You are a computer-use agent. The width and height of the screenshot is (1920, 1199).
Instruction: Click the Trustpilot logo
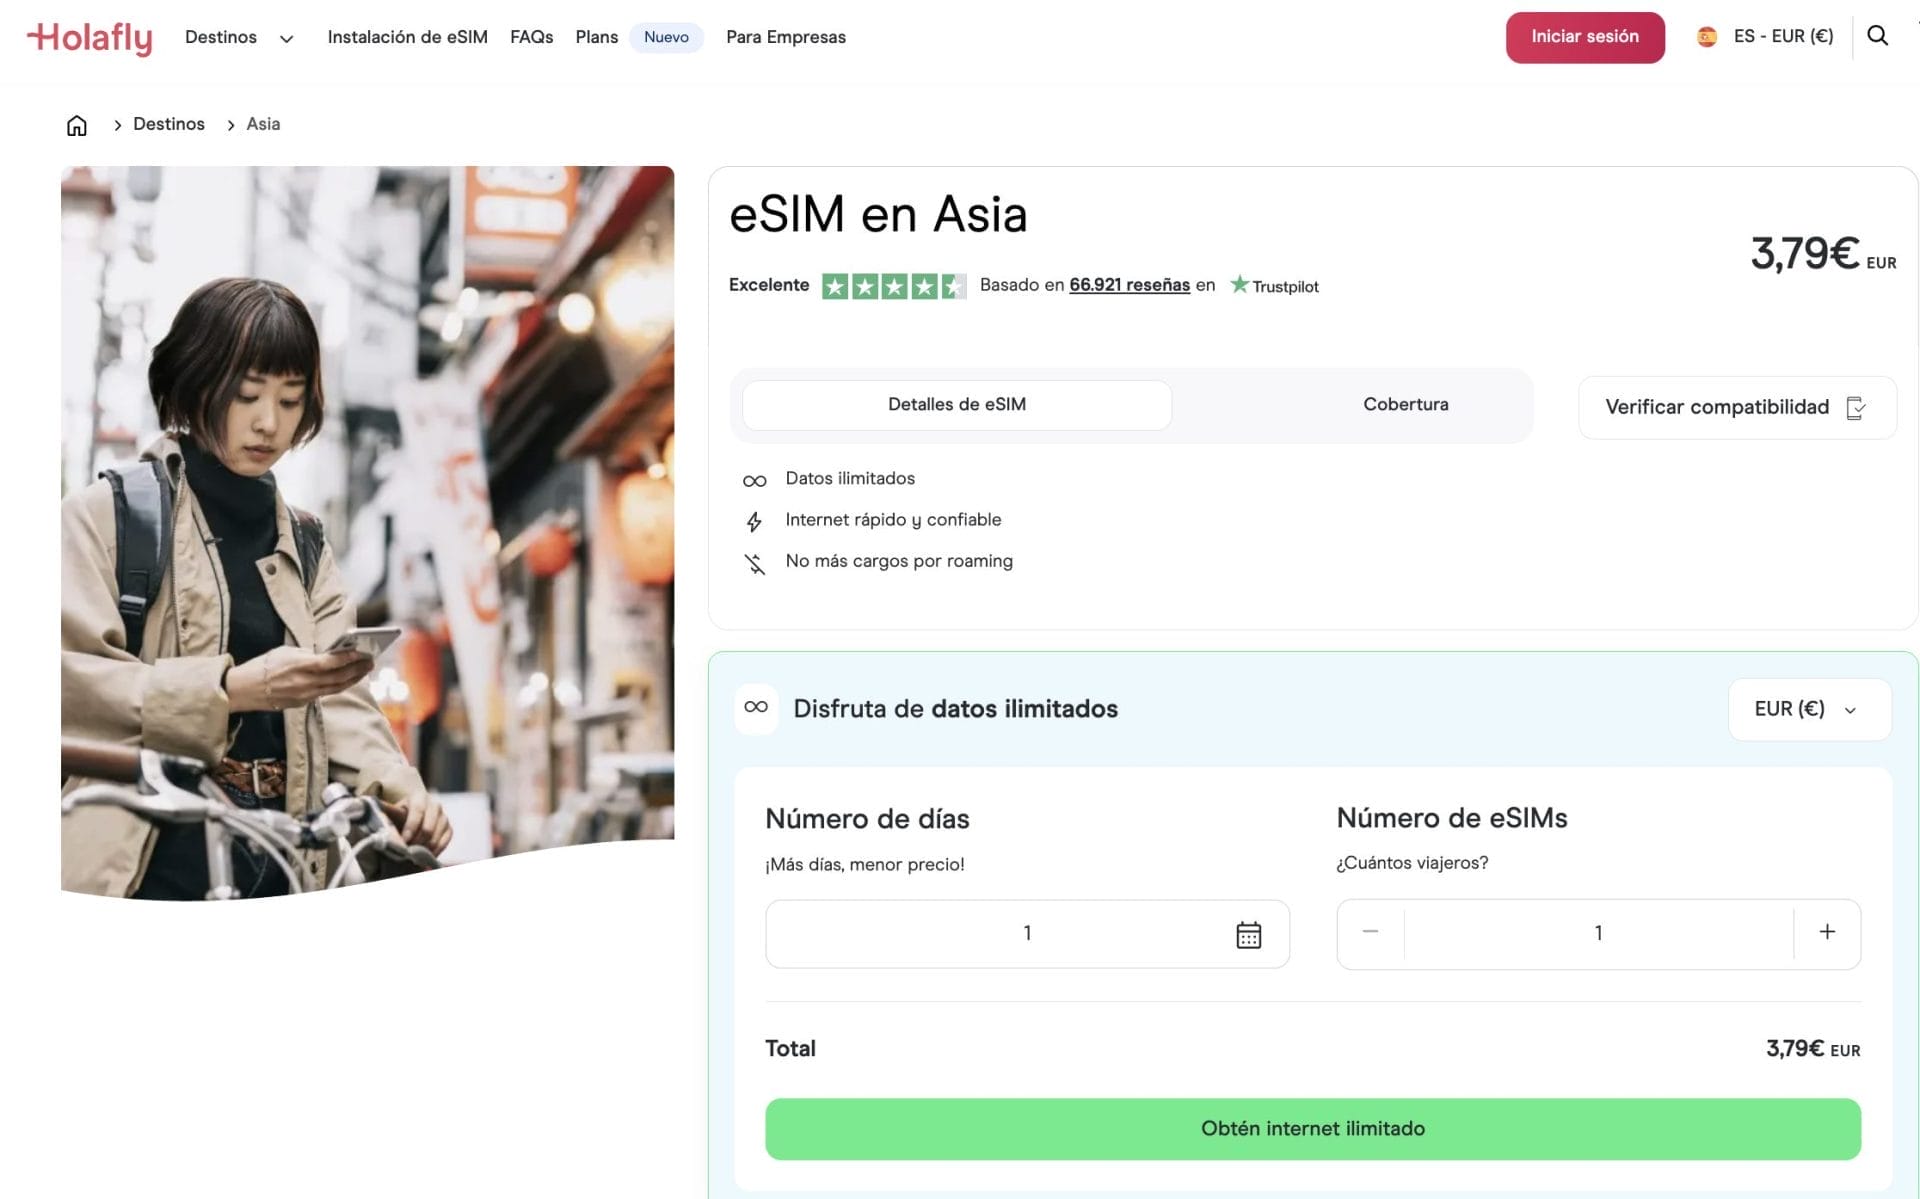(x=1274, y=286)
